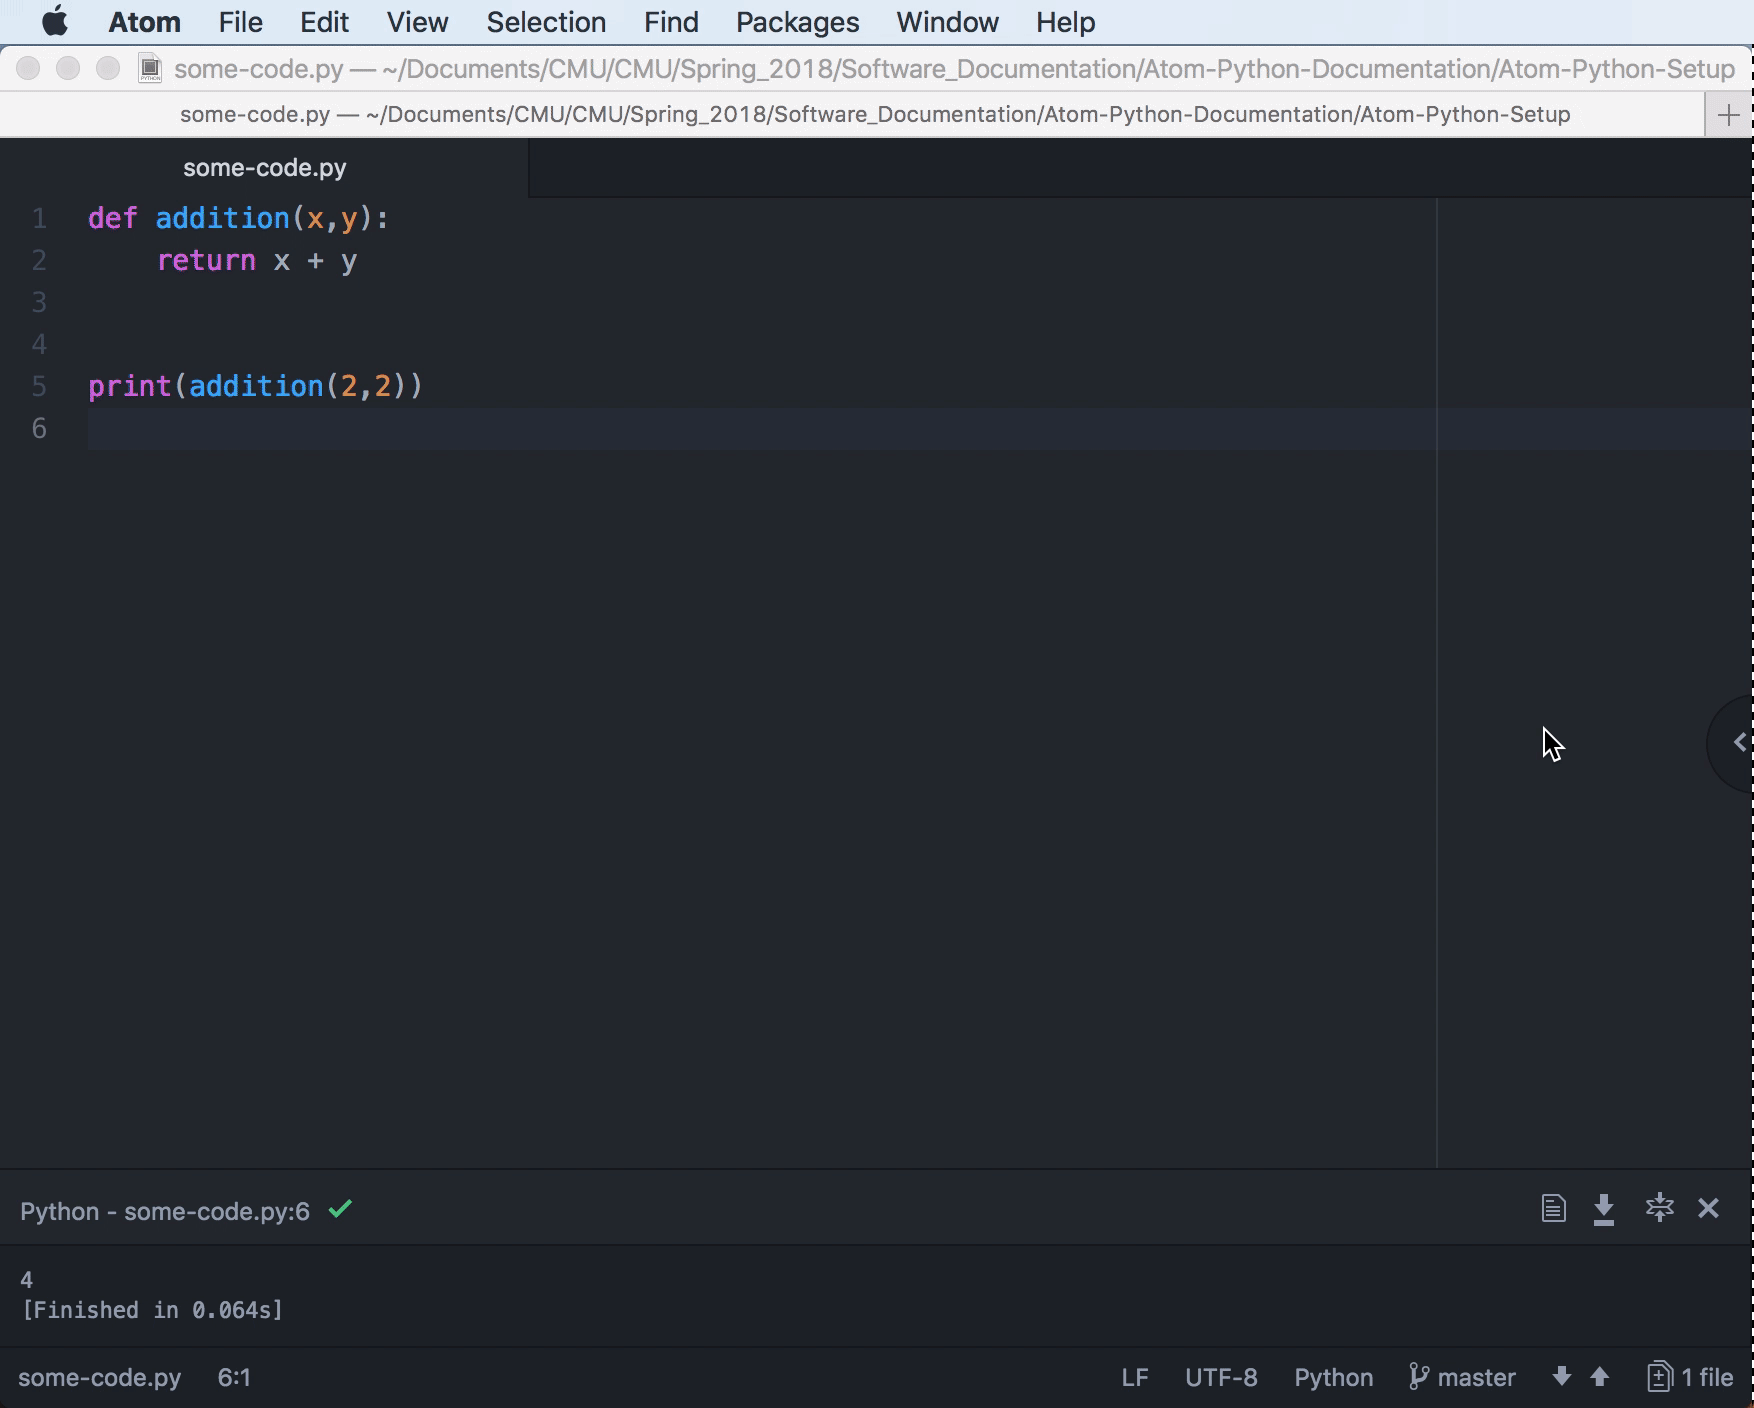The height and width of the screenshot is (1408, 1754).
Task: Click the window title path text
Action: pyautogui.click(x=954, y=69)
